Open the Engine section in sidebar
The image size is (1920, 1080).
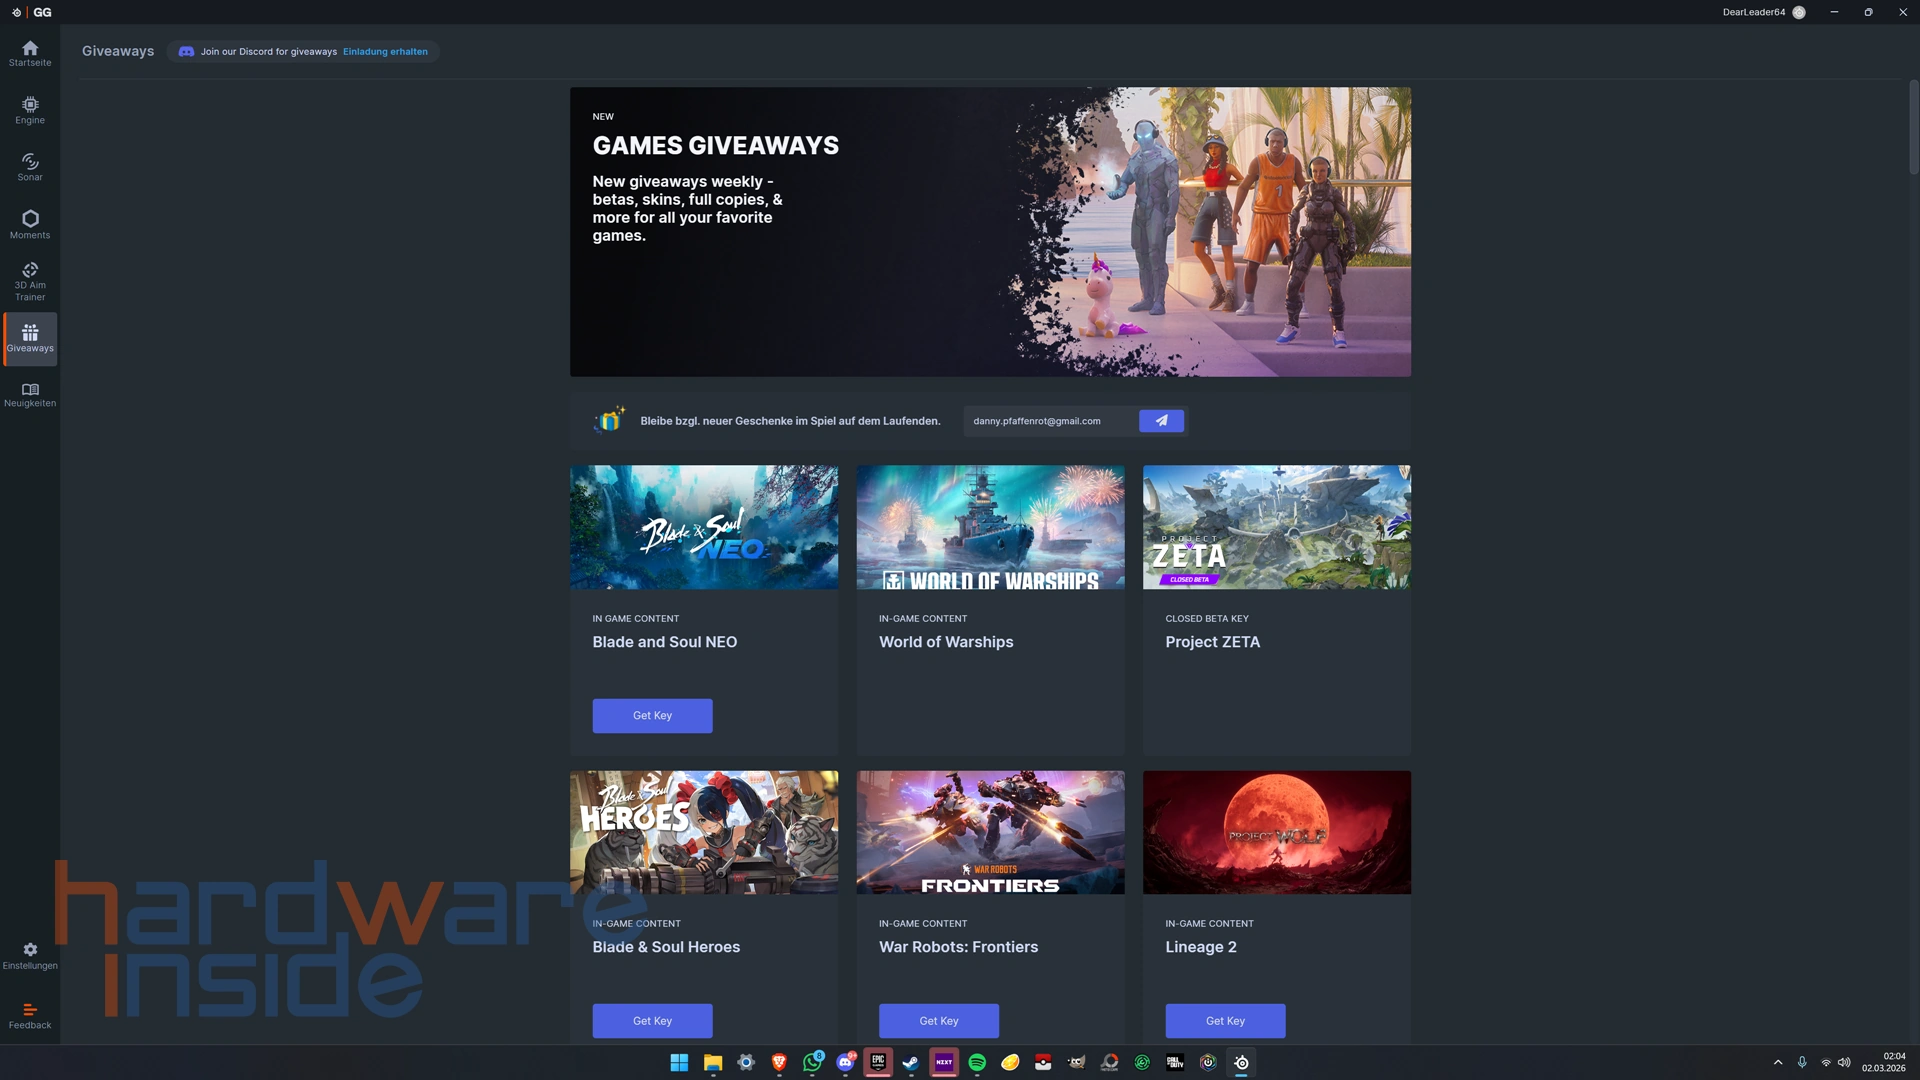(30, 110)
